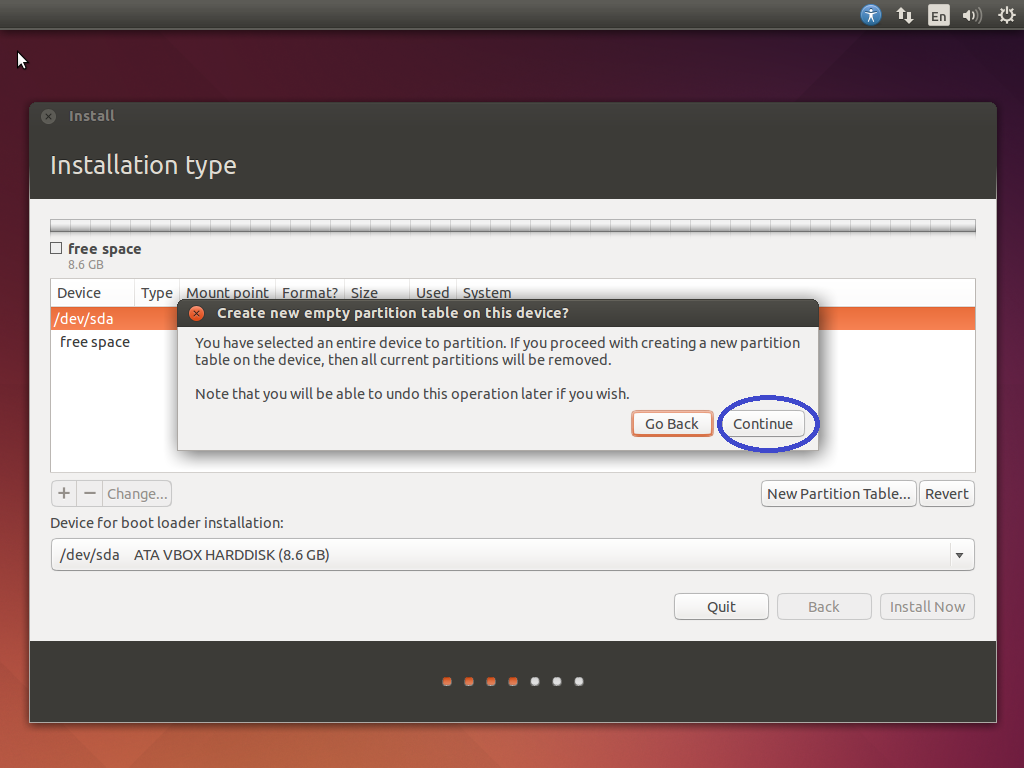Open the system gear menu
The image size is (1024, 768).
pyautogui.click(x=1005, y=15)
